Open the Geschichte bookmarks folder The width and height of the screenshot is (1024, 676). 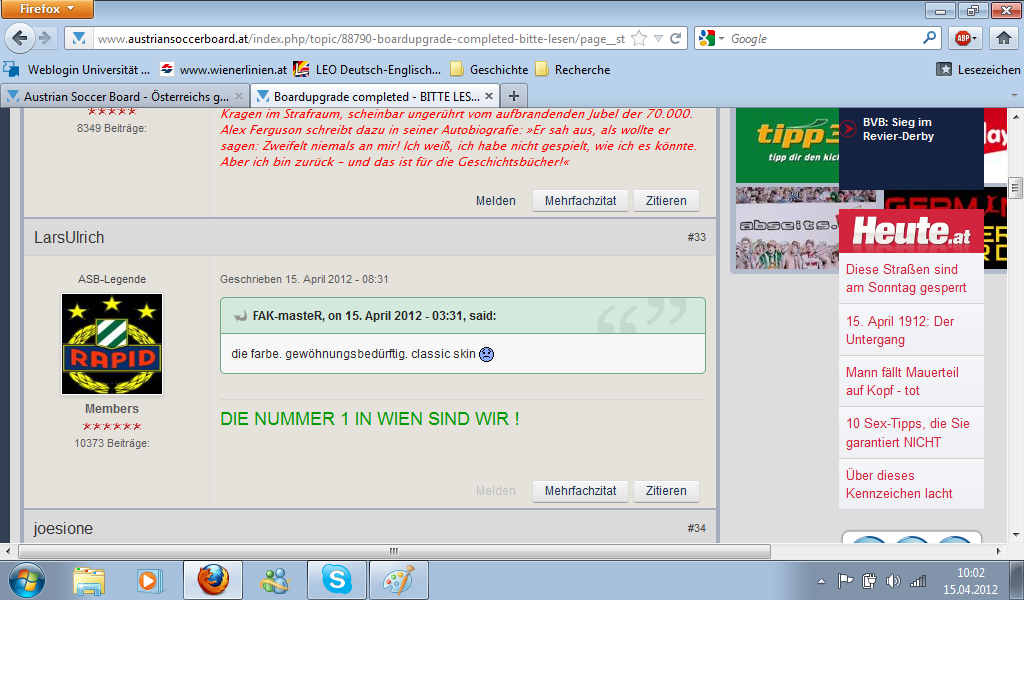[489, 70]
